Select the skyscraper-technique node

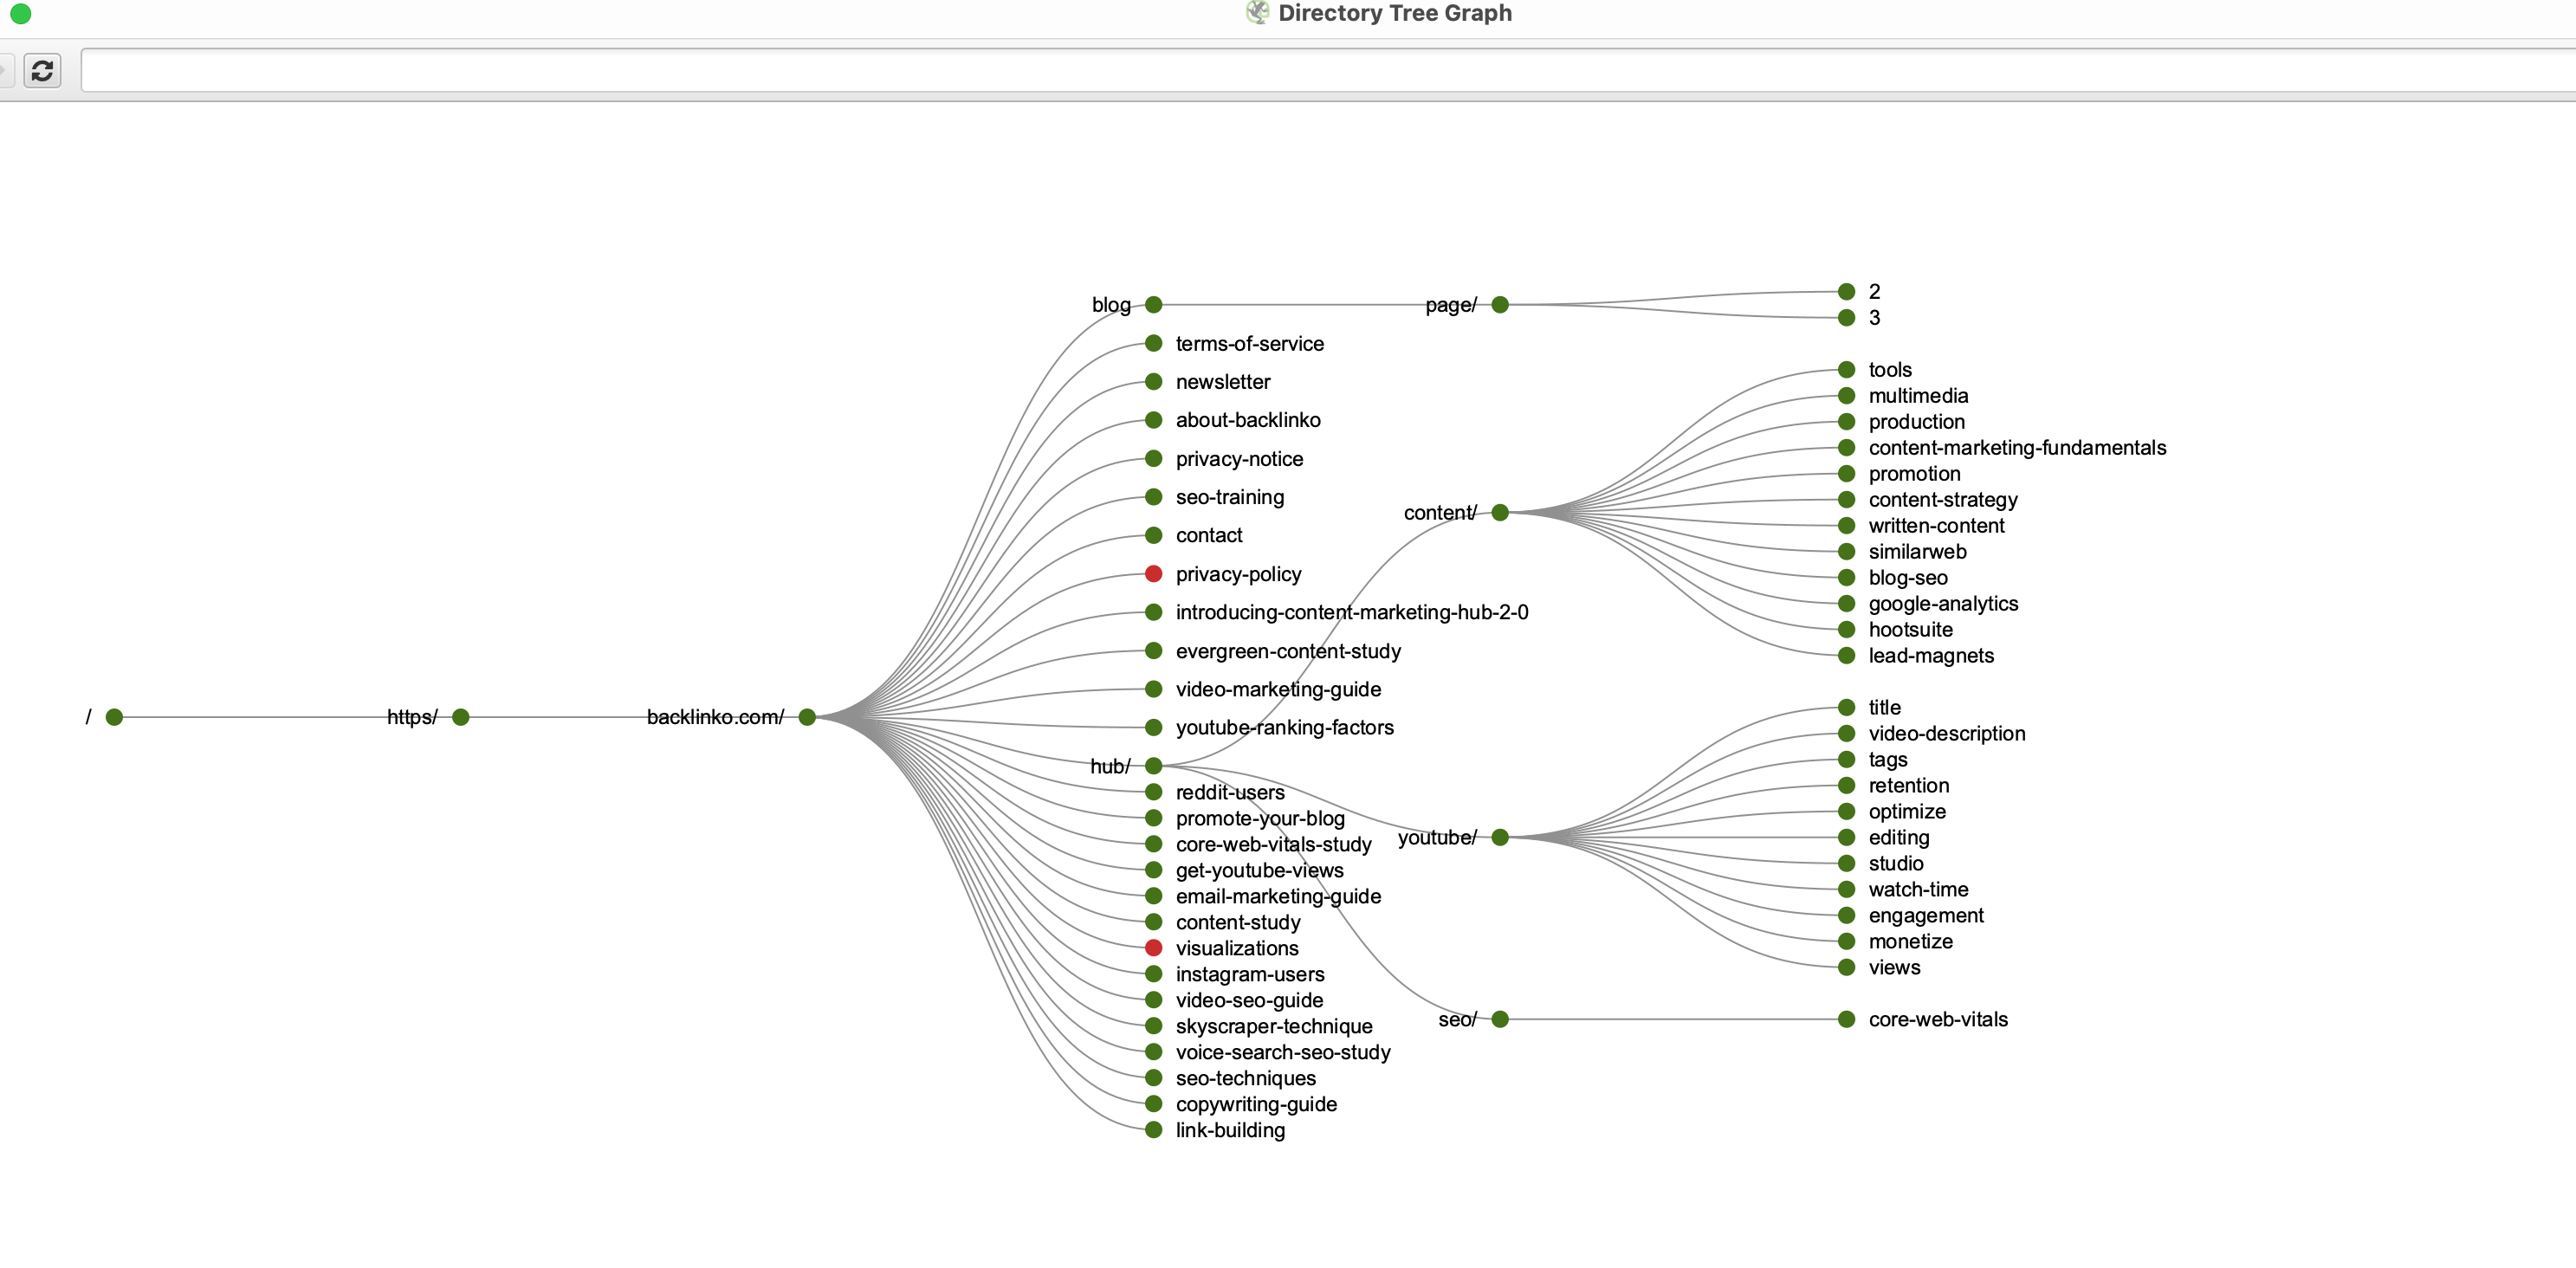point(1153,1026)
